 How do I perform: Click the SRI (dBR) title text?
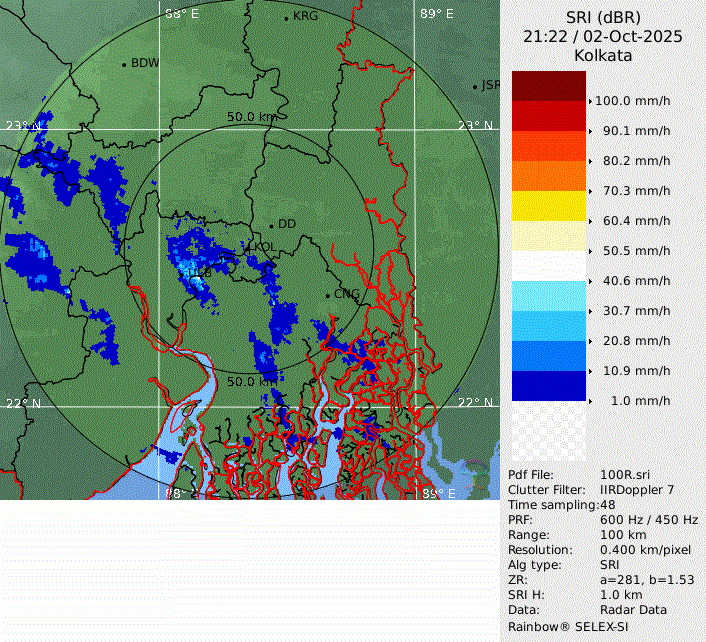[x=602, y=17]
